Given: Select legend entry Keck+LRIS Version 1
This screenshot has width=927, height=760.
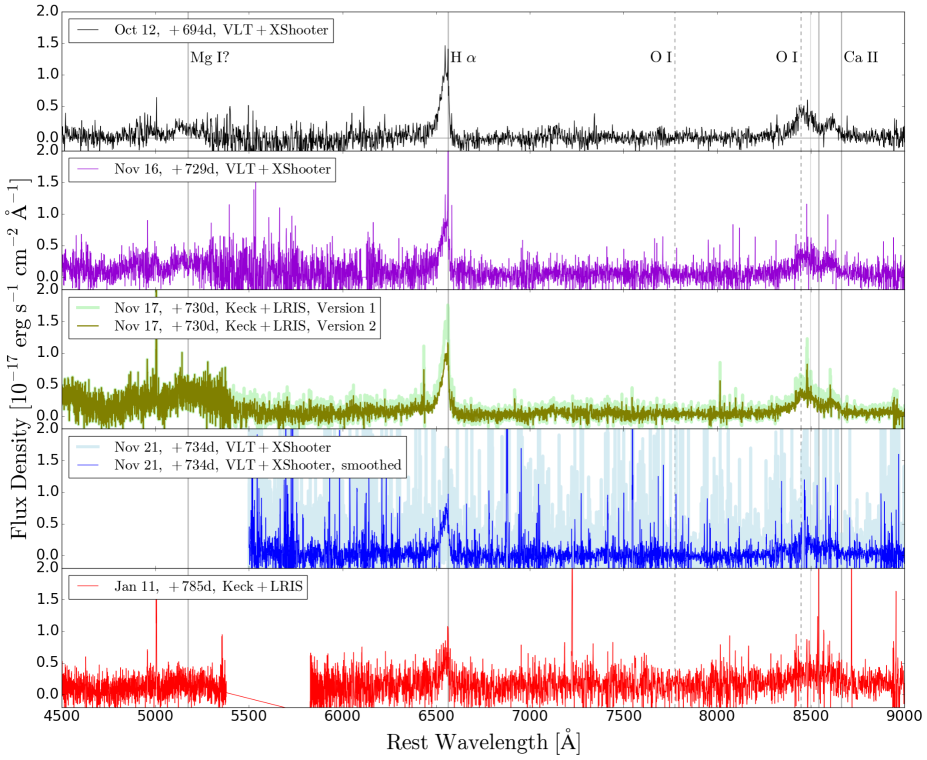Looking at the screenshot, I should click(x=245, y=308).
